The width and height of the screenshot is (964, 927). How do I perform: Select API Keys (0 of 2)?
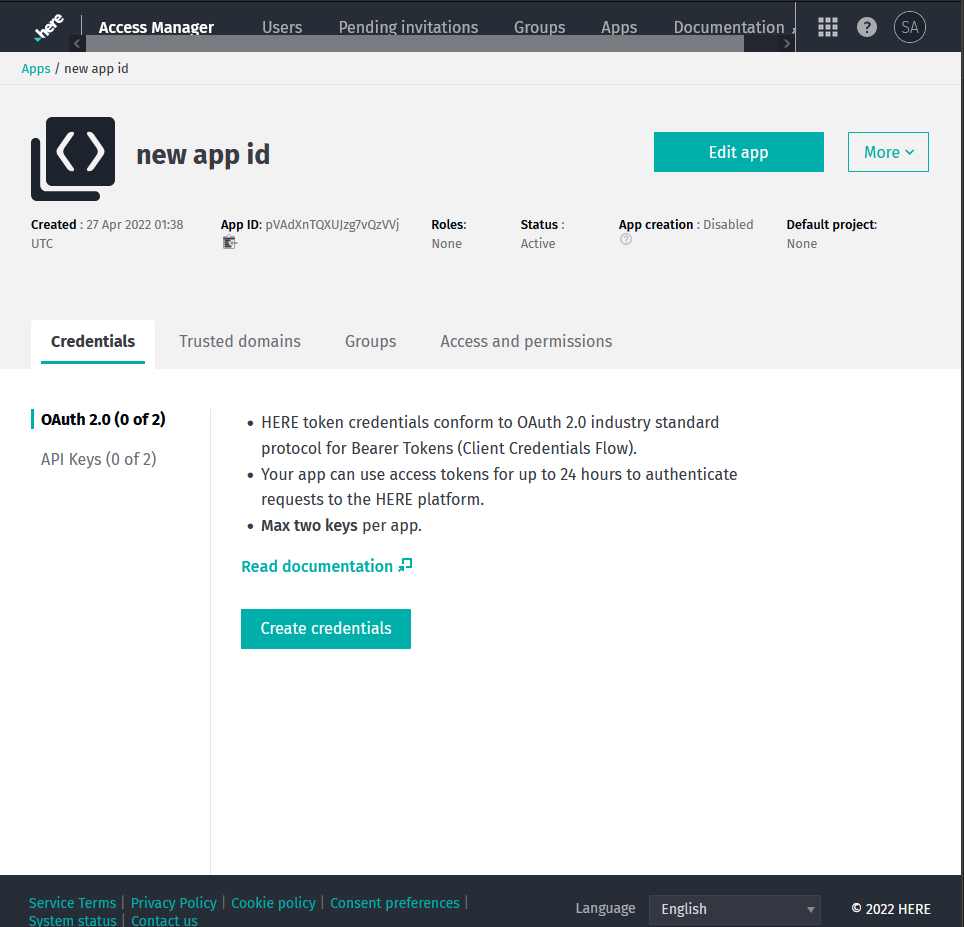(99, 459)
